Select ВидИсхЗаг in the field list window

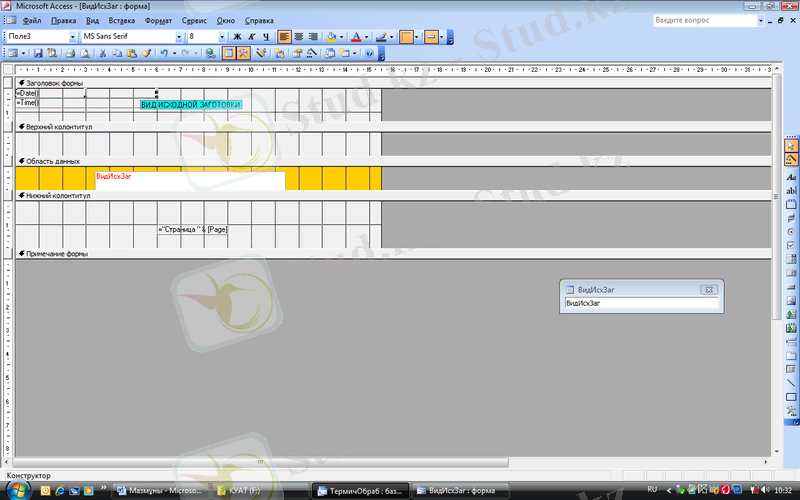pyautogui.click(x=641, y=303)
